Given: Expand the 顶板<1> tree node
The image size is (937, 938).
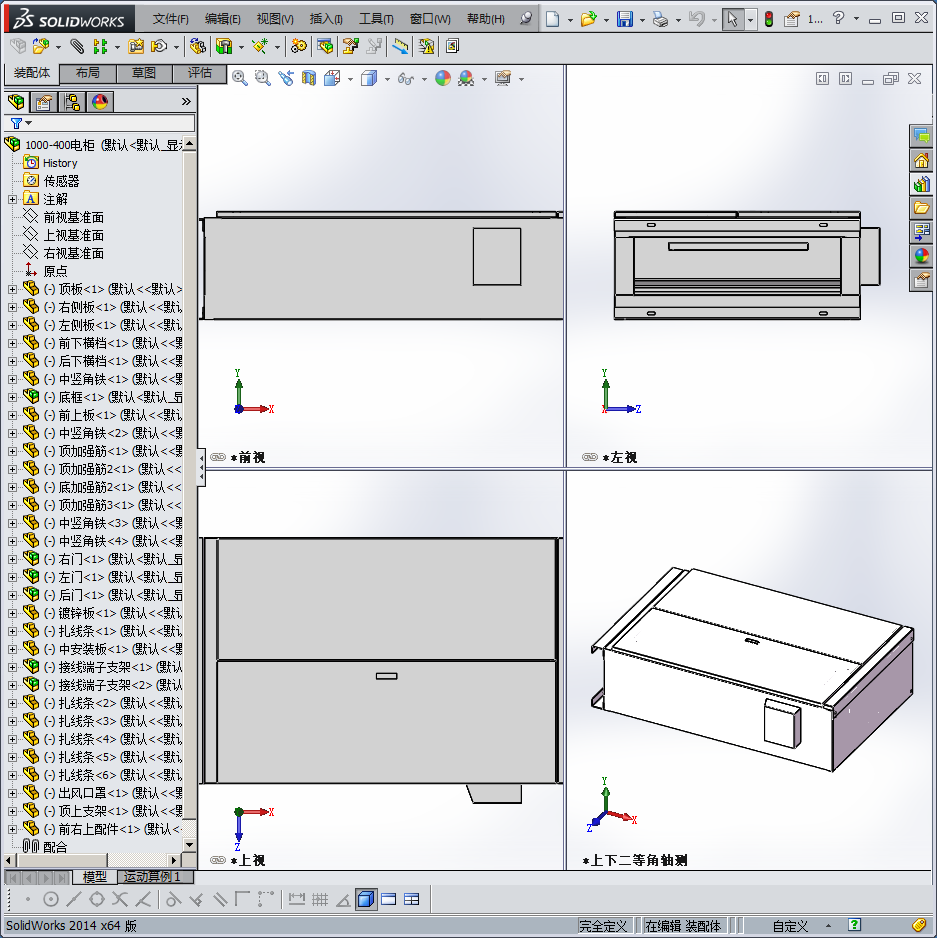Looking at the screenshot, I should [x=13, y=290].
